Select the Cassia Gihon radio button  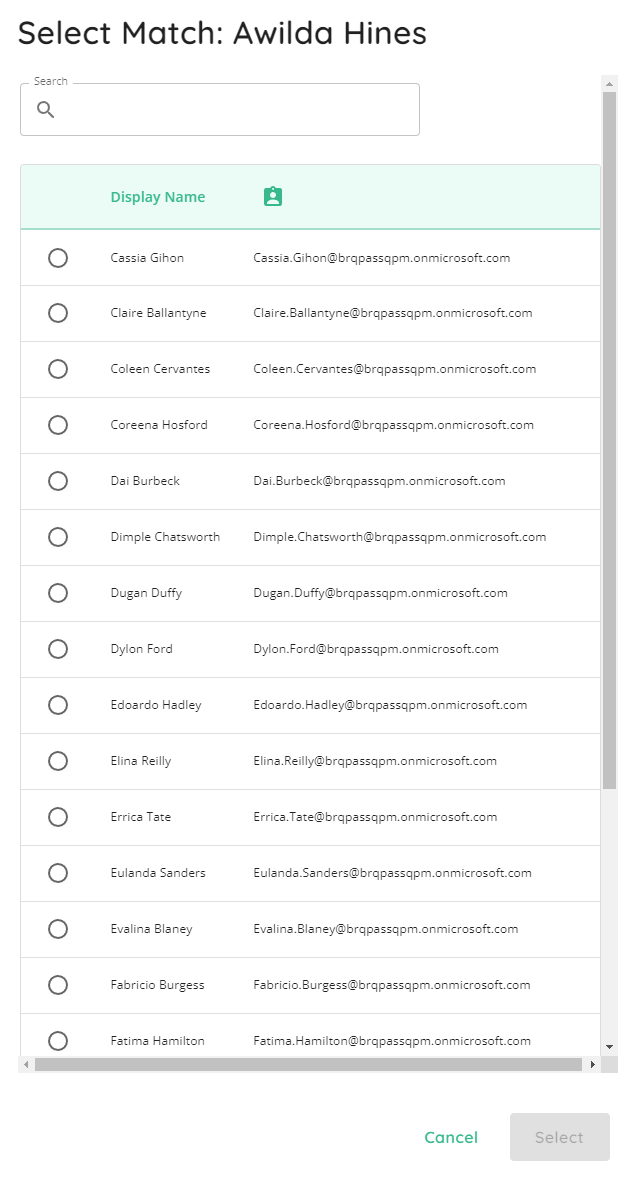coord(58,258)
